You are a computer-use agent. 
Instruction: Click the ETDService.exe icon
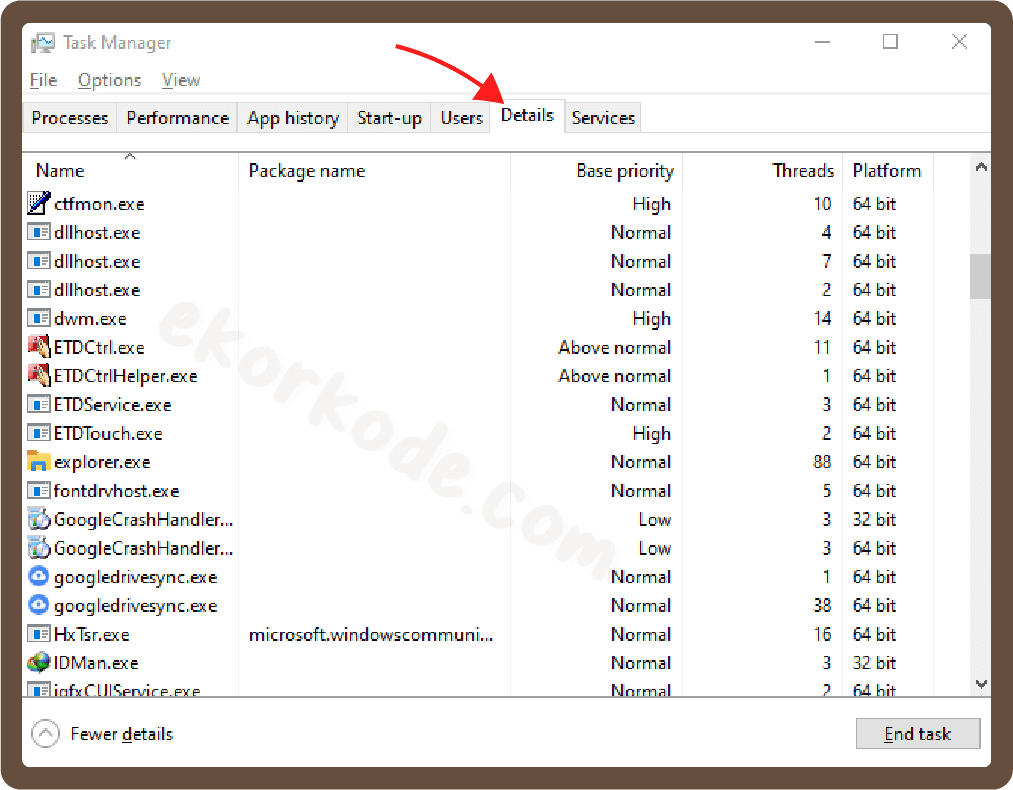pos(39,404)
